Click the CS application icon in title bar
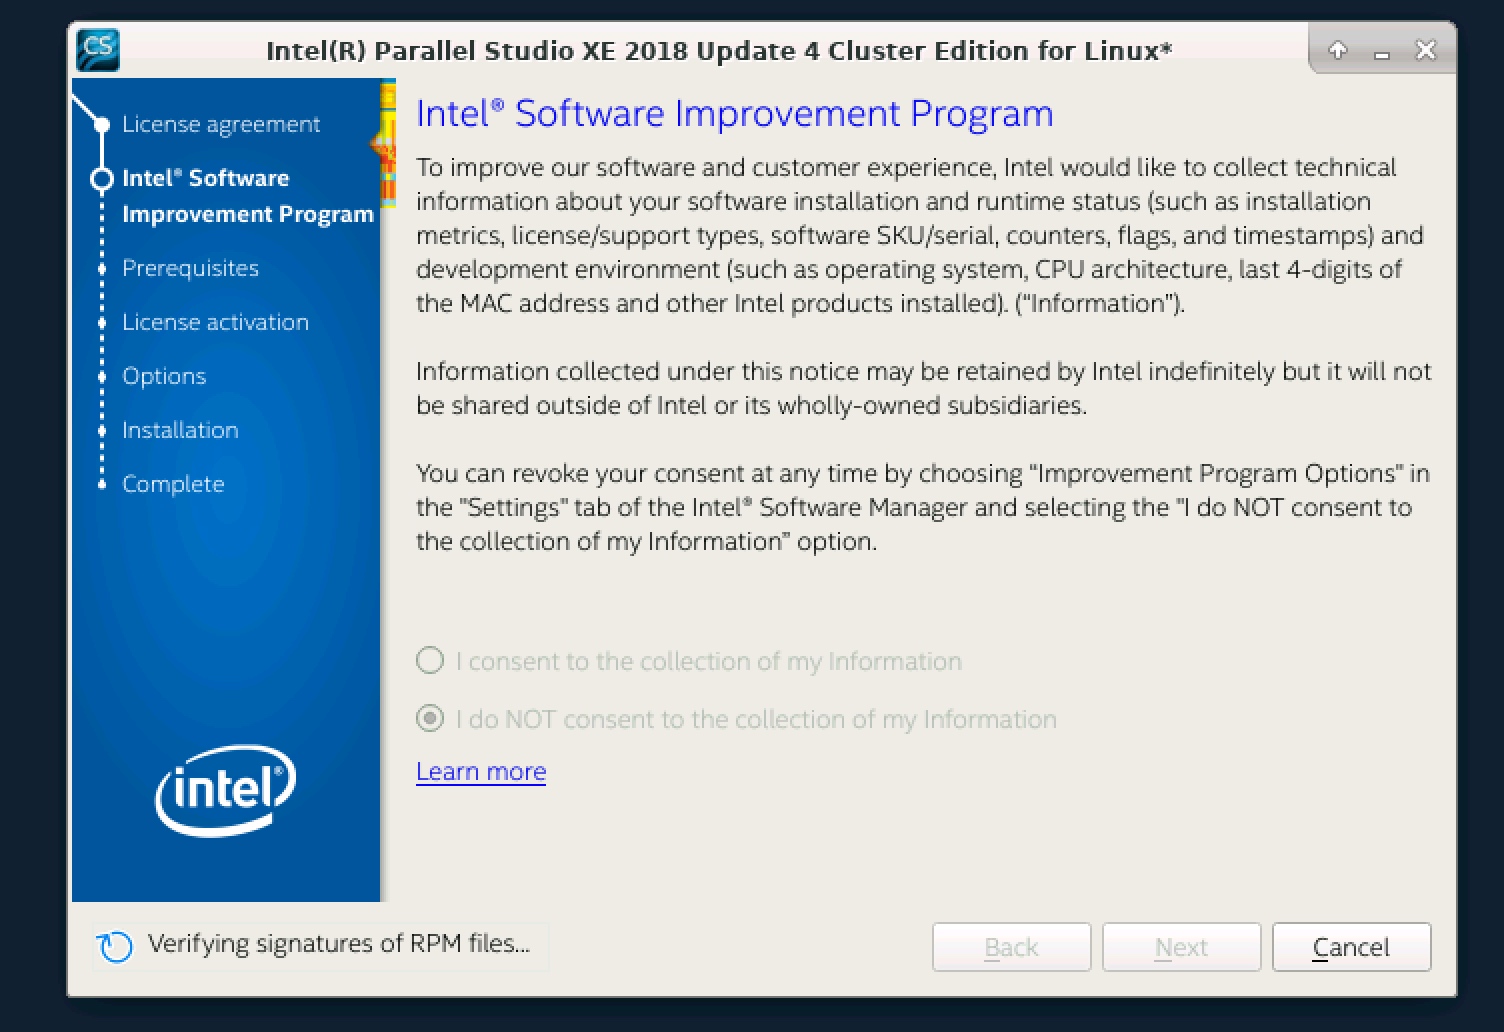 point(98,49)
